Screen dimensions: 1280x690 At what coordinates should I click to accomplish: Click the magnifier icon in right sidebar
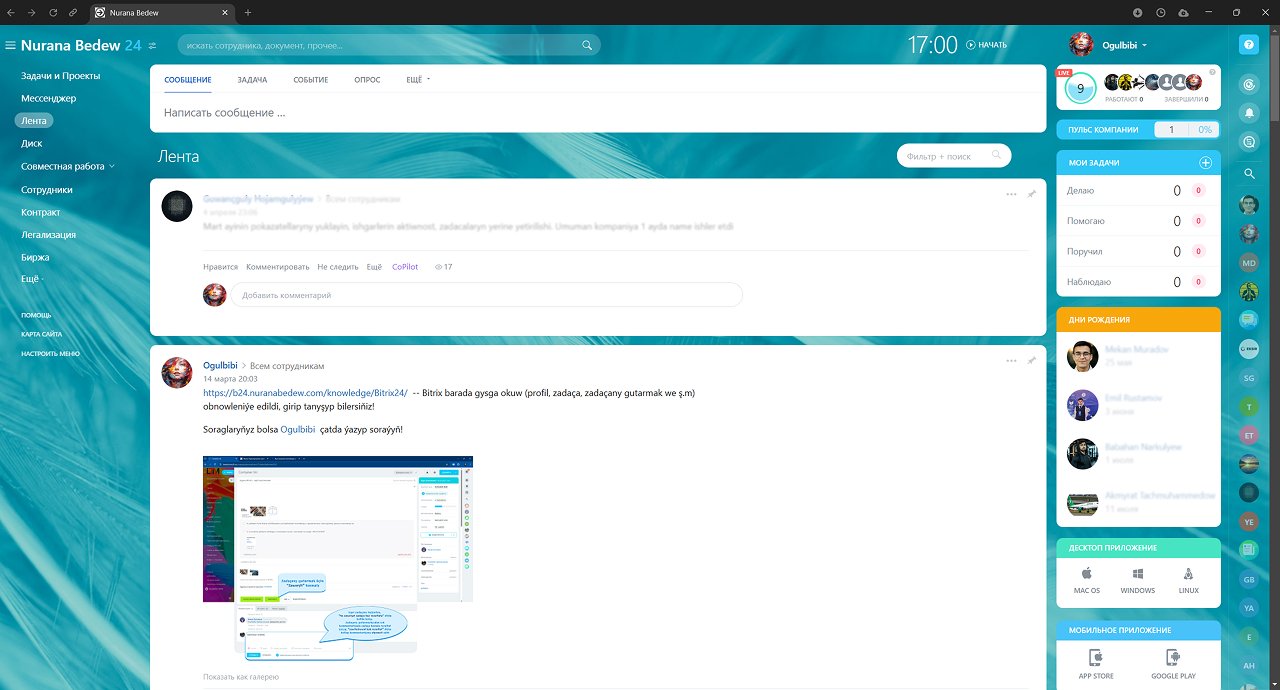(x=1248, y=174)
